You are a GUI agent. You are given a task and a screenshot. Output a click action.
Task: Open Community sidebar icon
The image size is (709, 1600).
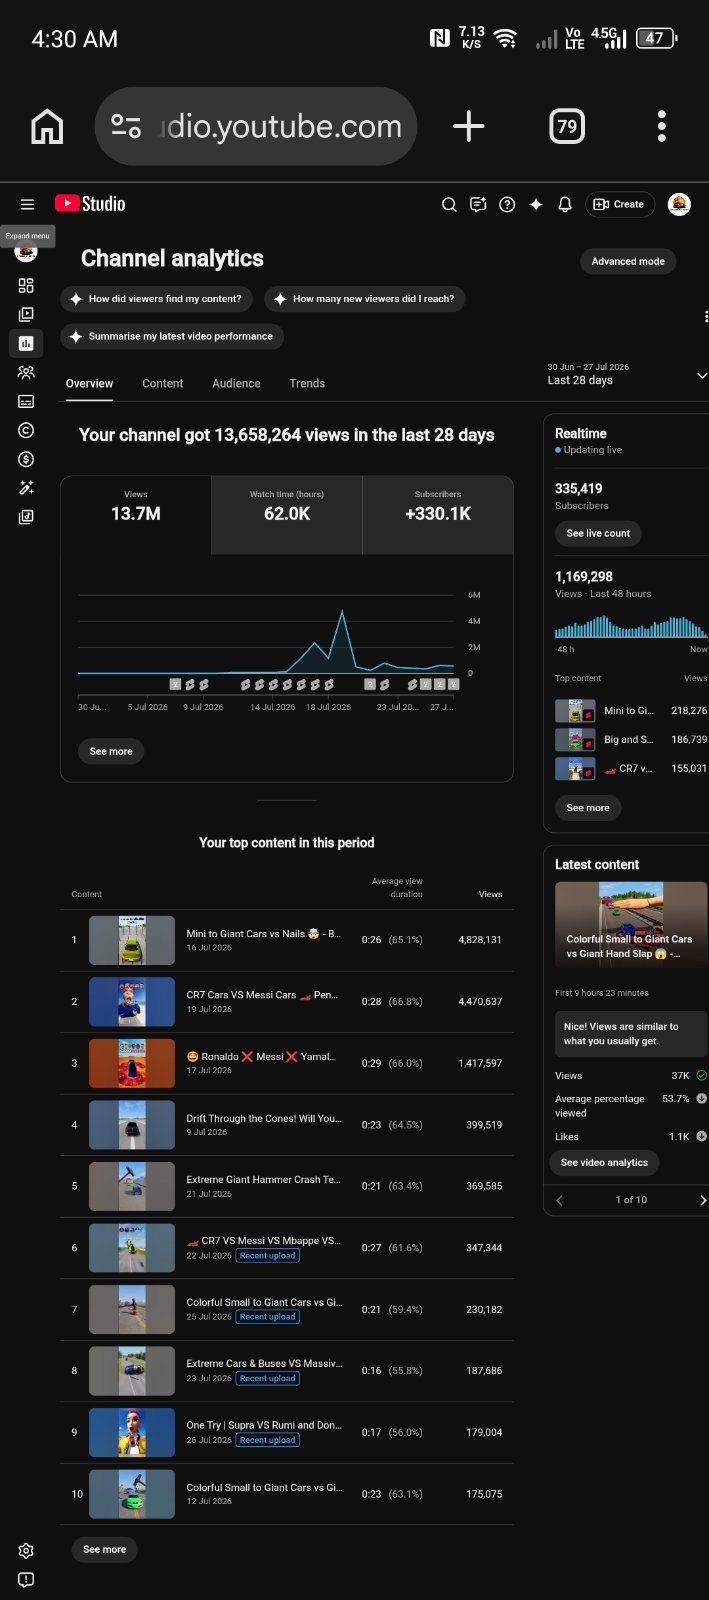pos(26,372)
